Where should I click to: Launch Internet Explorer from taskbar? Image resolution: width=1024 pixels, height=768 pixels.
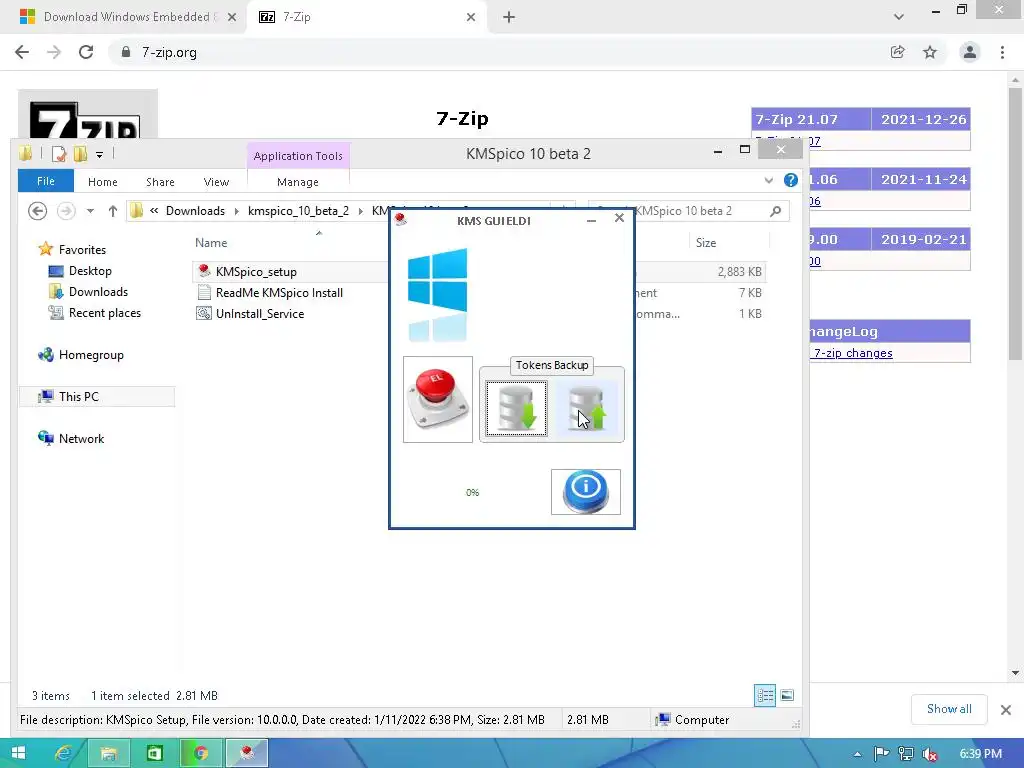[63, 753]
